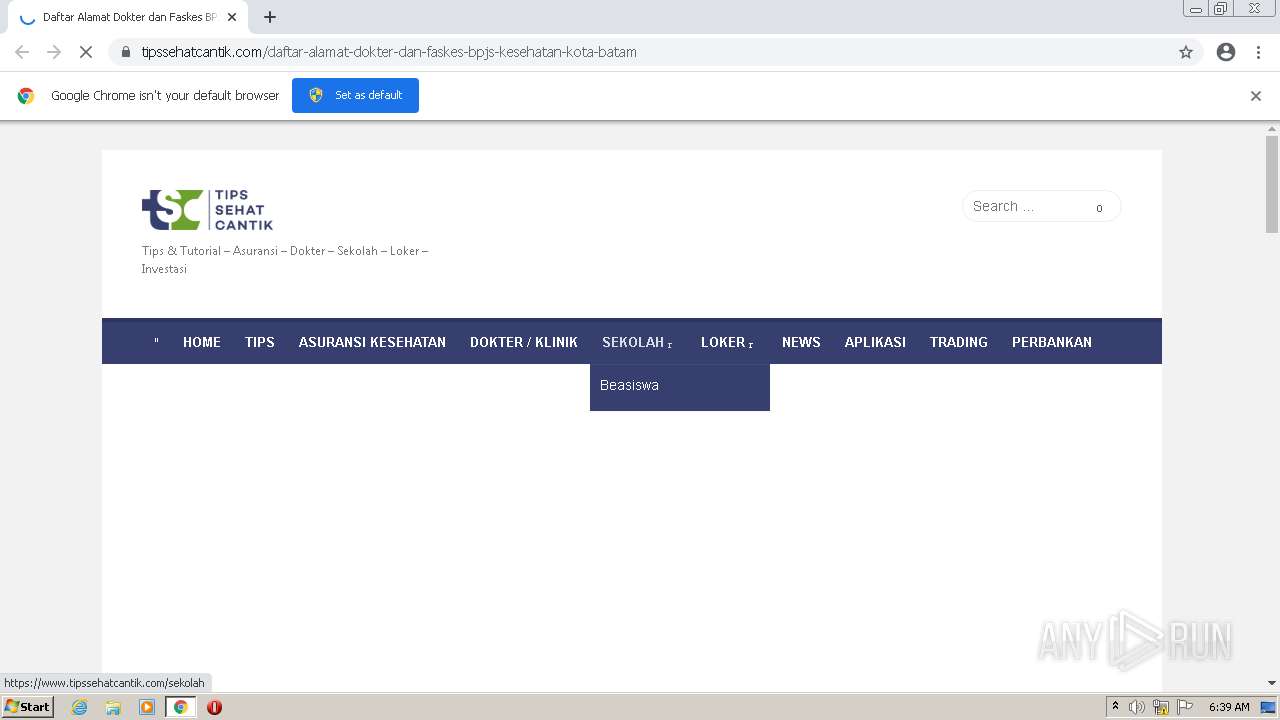
Task: Click the Tips Sehat Cantik logo
Action: (207, 210)
